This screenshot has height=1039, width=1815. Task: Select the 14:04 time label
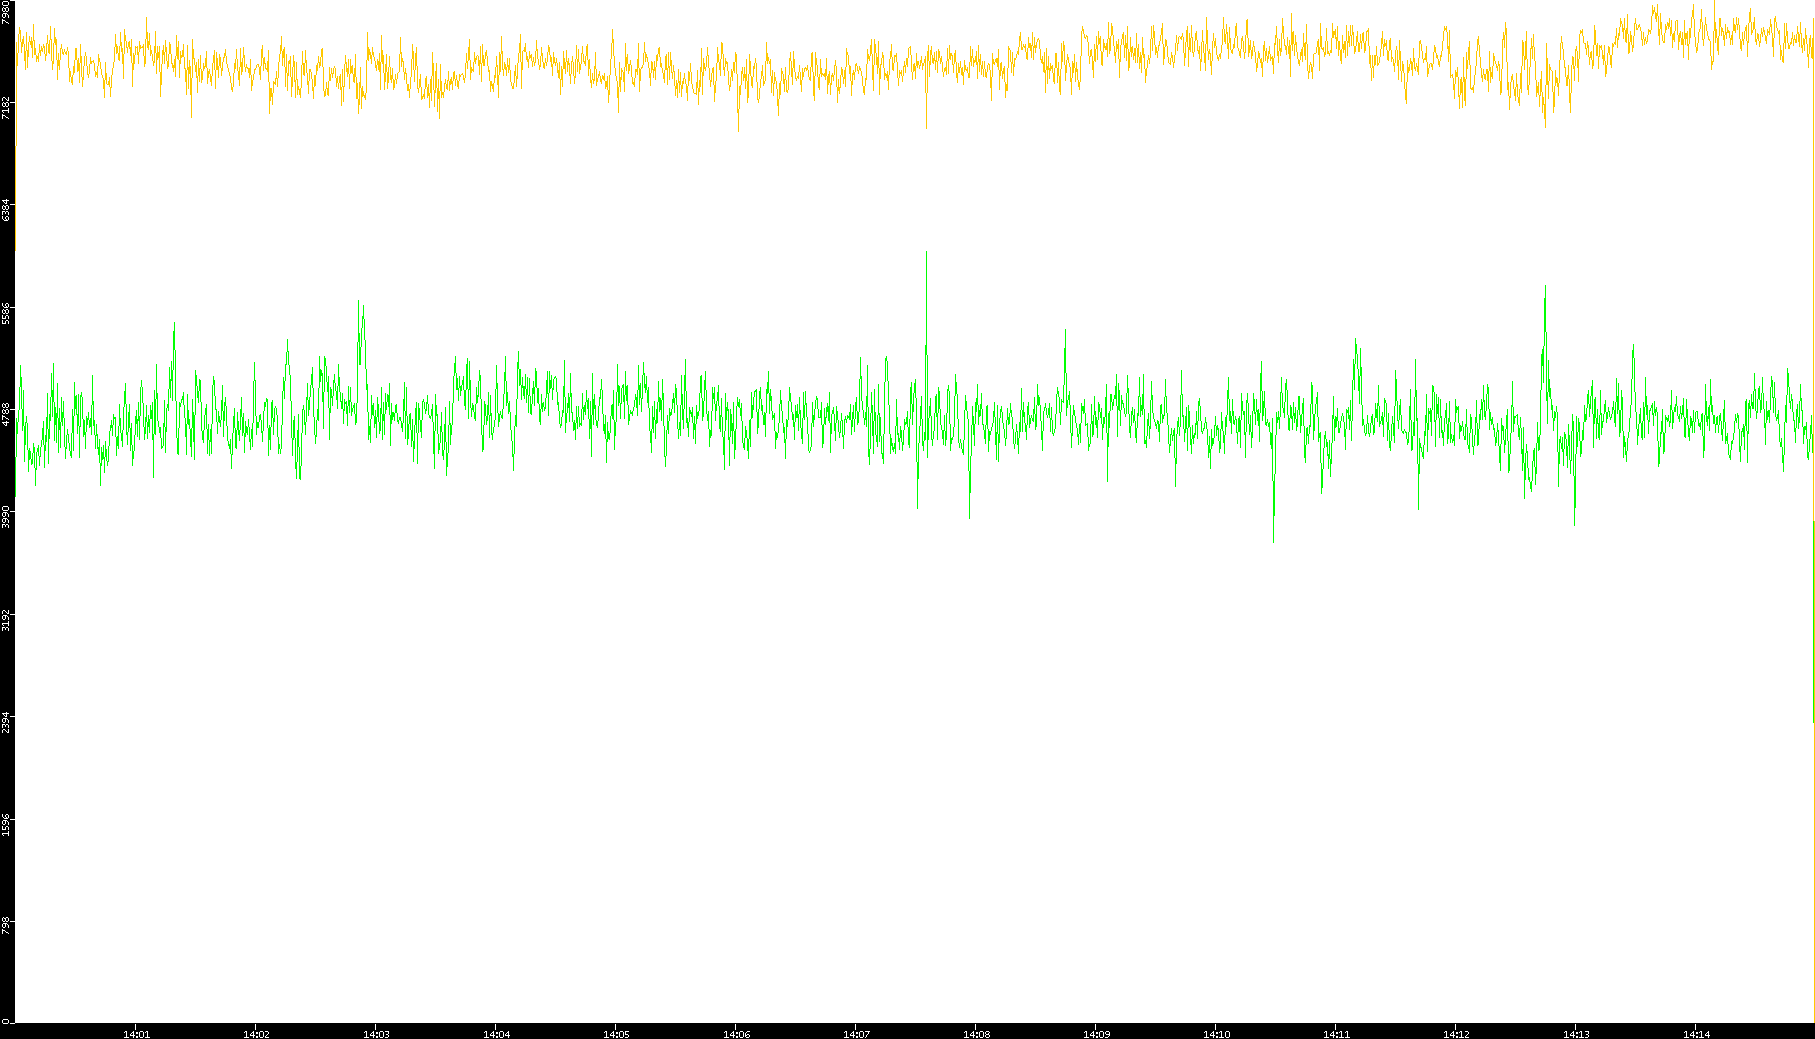click(496, 1034)
